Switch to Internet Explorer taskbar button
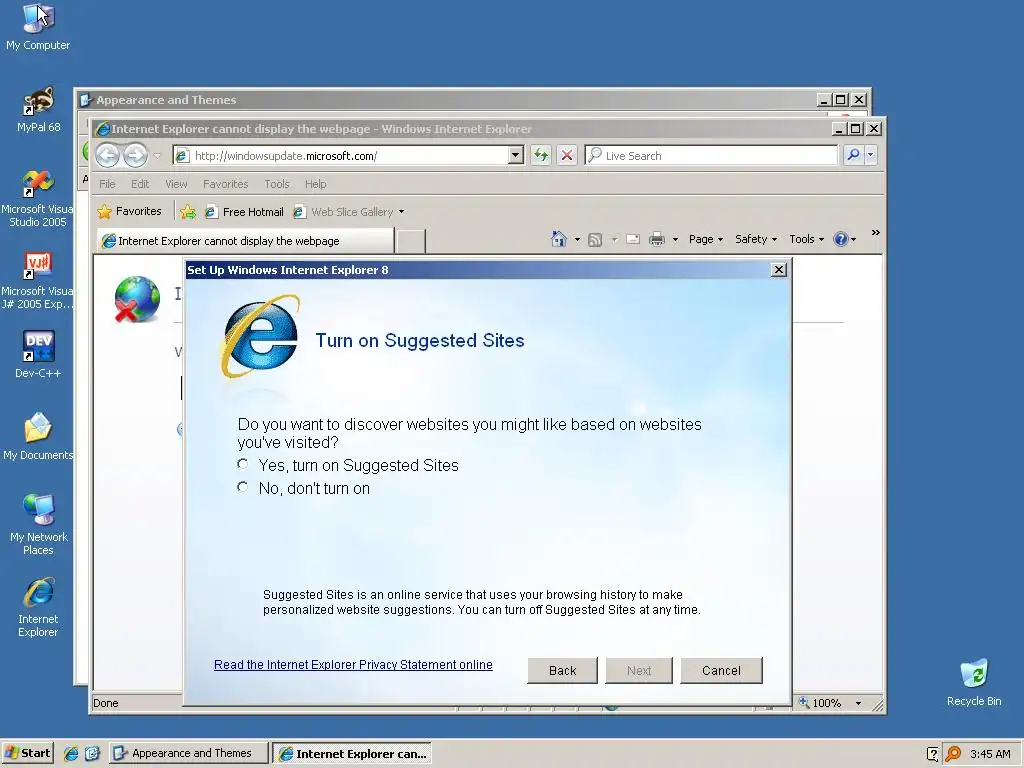Viewport: 1024px width, 768px height. 352,753
